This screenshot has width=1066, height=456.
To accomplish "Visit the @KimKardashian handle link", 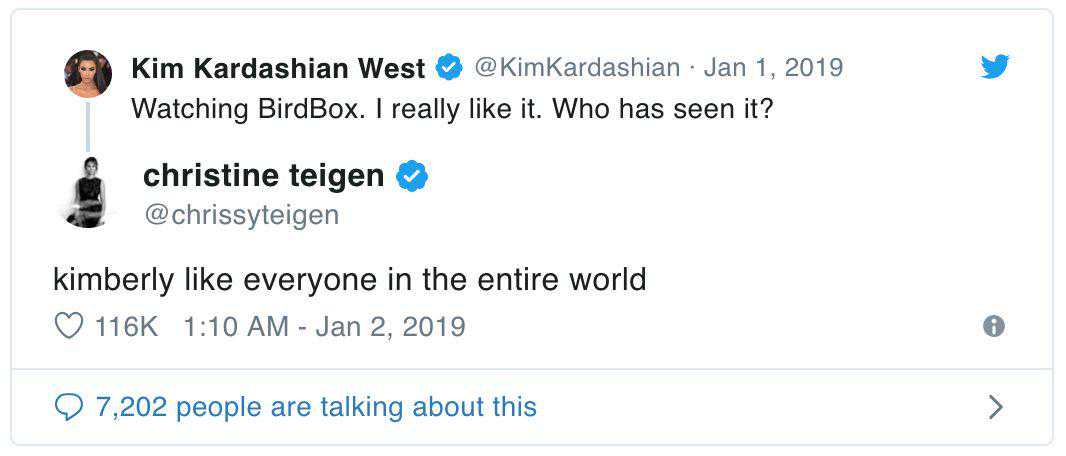I will [576, 68].
